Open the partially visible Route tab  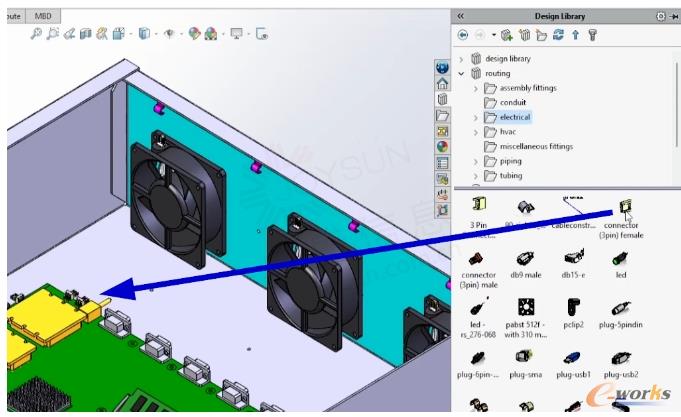point(14,16)
